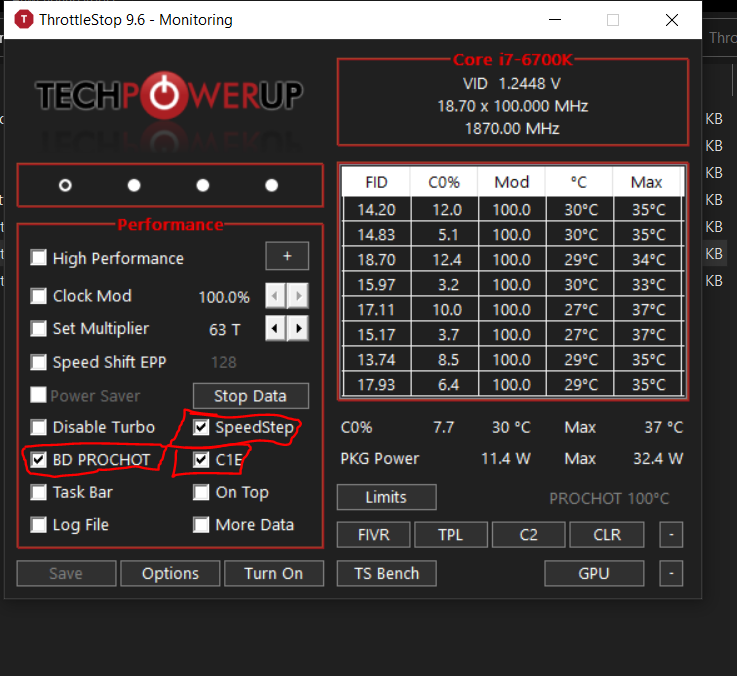Tick the More Data checkbox
Image resolution: width=737 pixels, height=676 pixels.
click(x=201, y=525)
